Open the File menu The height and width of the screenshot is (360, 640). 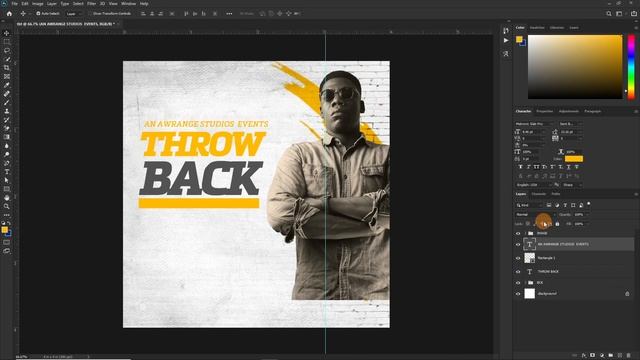tap(15, 3)
